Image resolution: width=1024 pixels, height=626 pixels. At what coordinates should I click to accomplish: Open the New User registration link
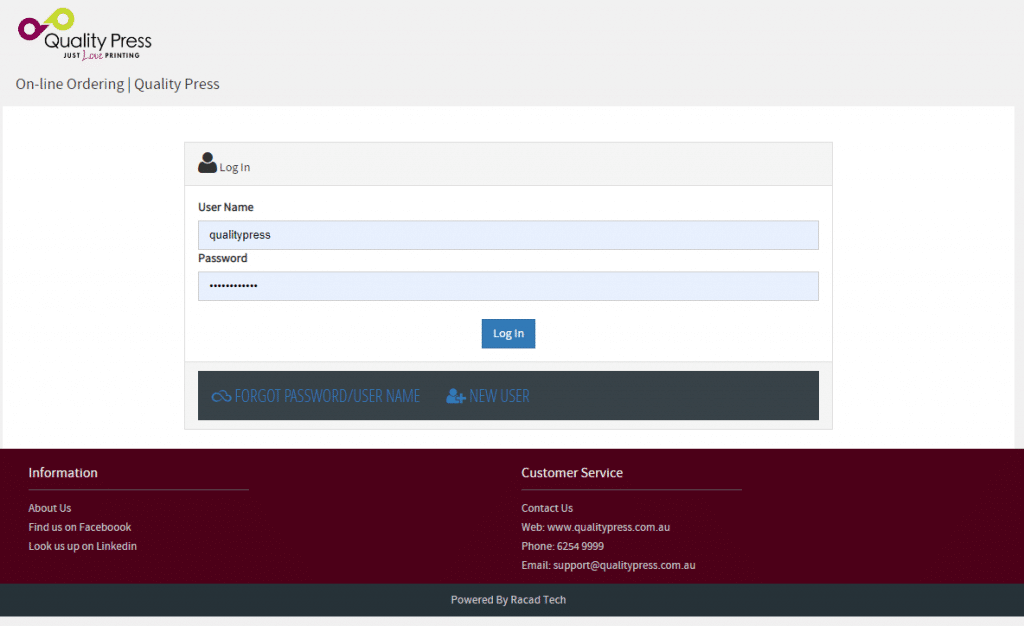coord(499,396)
